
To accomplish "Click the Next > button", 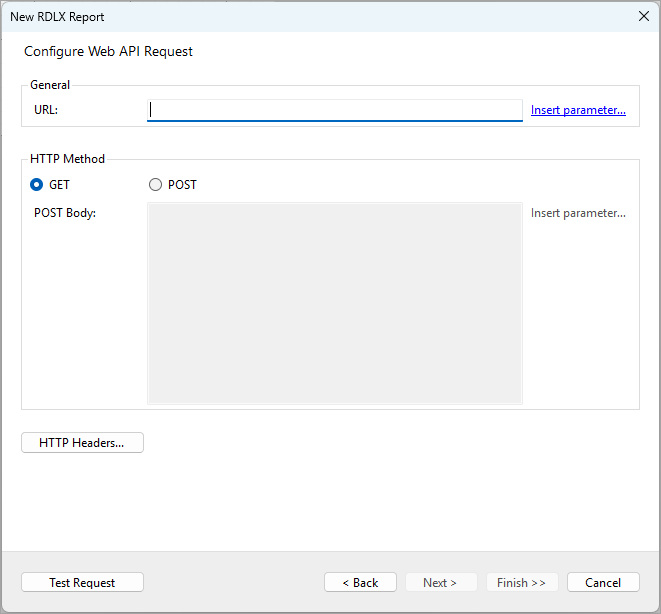I will point(441,582).
